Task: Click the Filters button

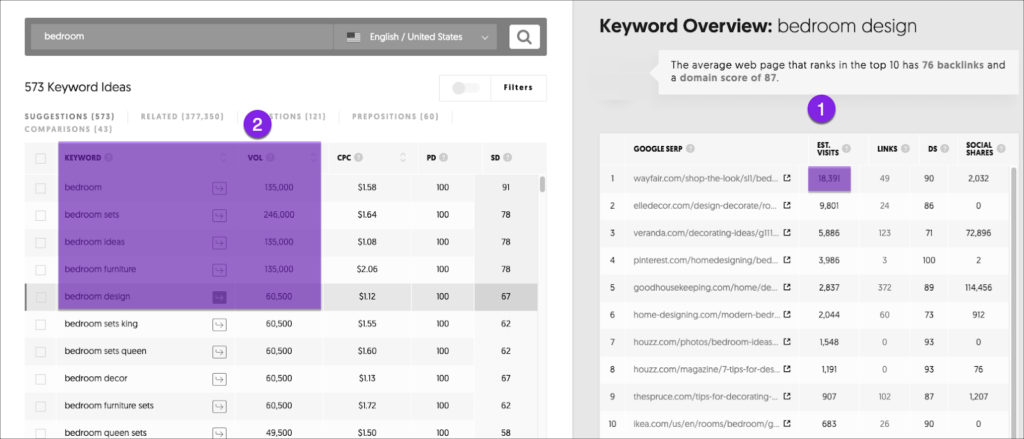Action: coord(517,88)
